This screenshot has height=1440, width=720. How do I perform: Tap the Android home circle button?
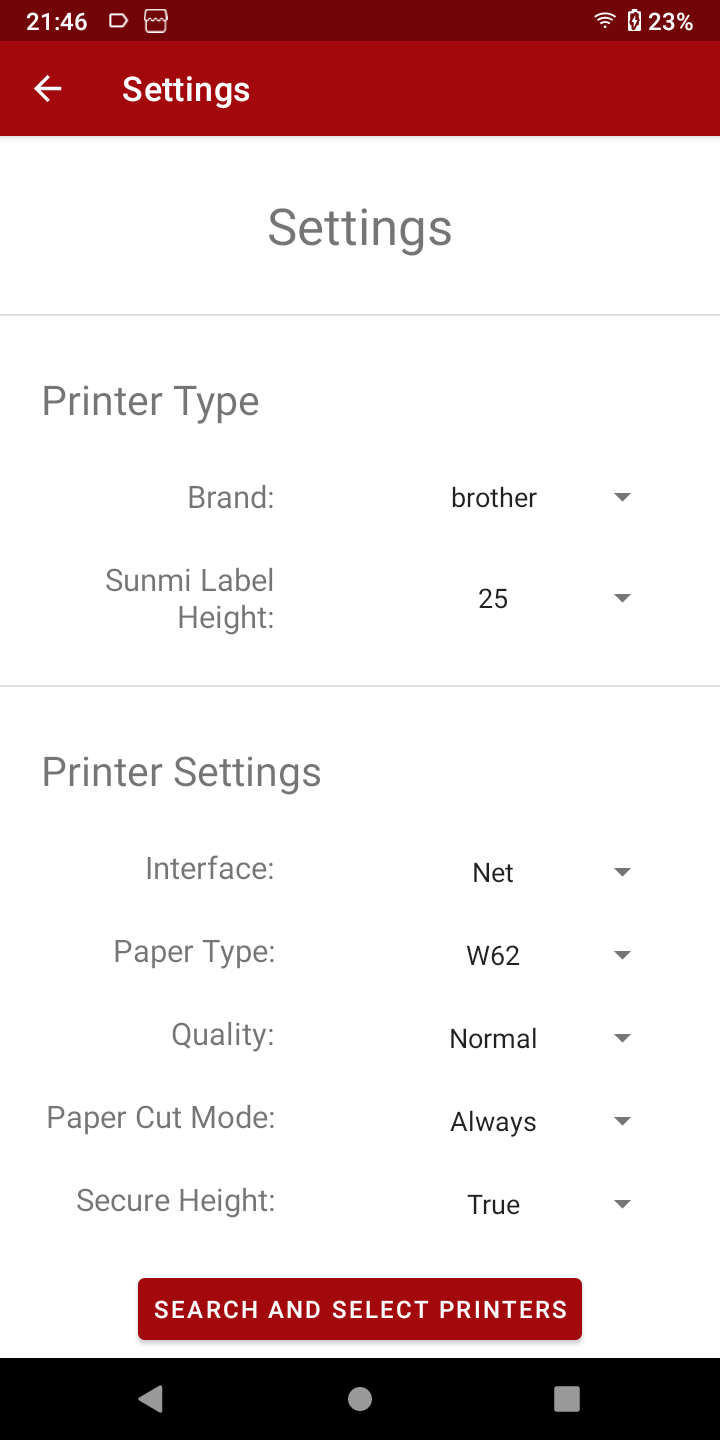[360, 1398]
